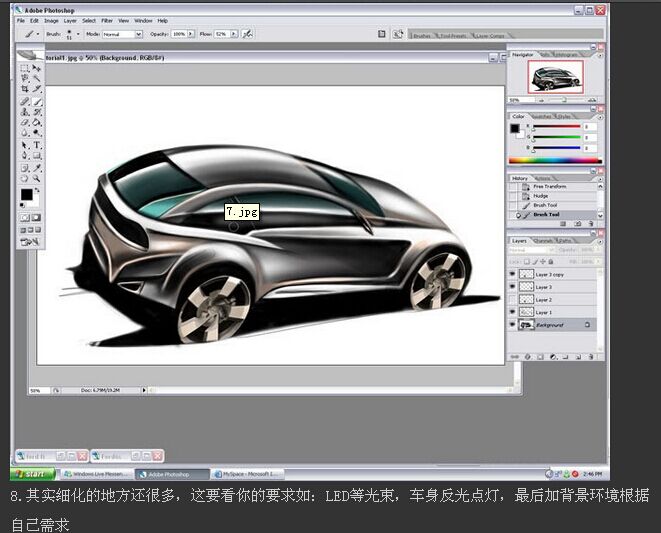This screenshot has height=533, width=661.
Task: Switch to Quick Mask mode
Action: [37, 218]
